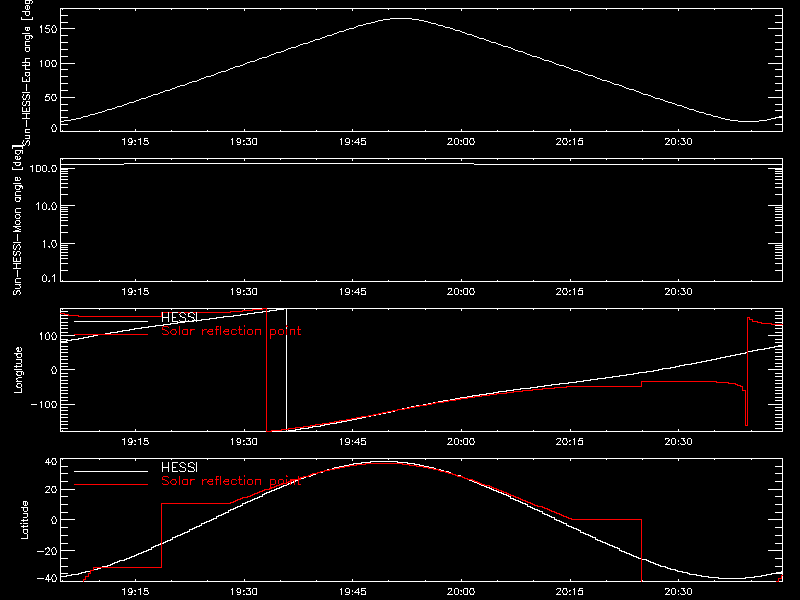Image resolution: width=800 pixels, height=600 pixels.
Task: Click the 40 tick on Latitude axis
Action: tap(51, 462)
